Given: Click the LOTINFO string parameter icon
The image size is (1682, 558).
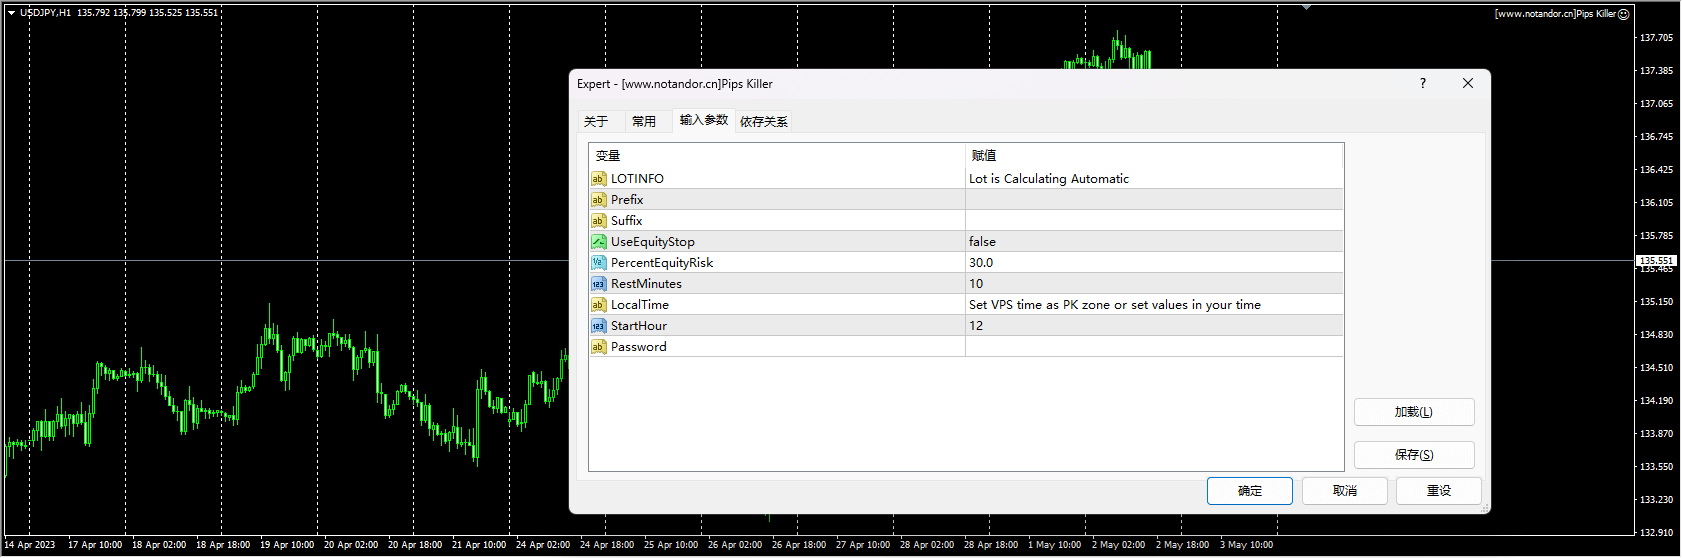Looking at the screenshot, I should click(598, 179).
